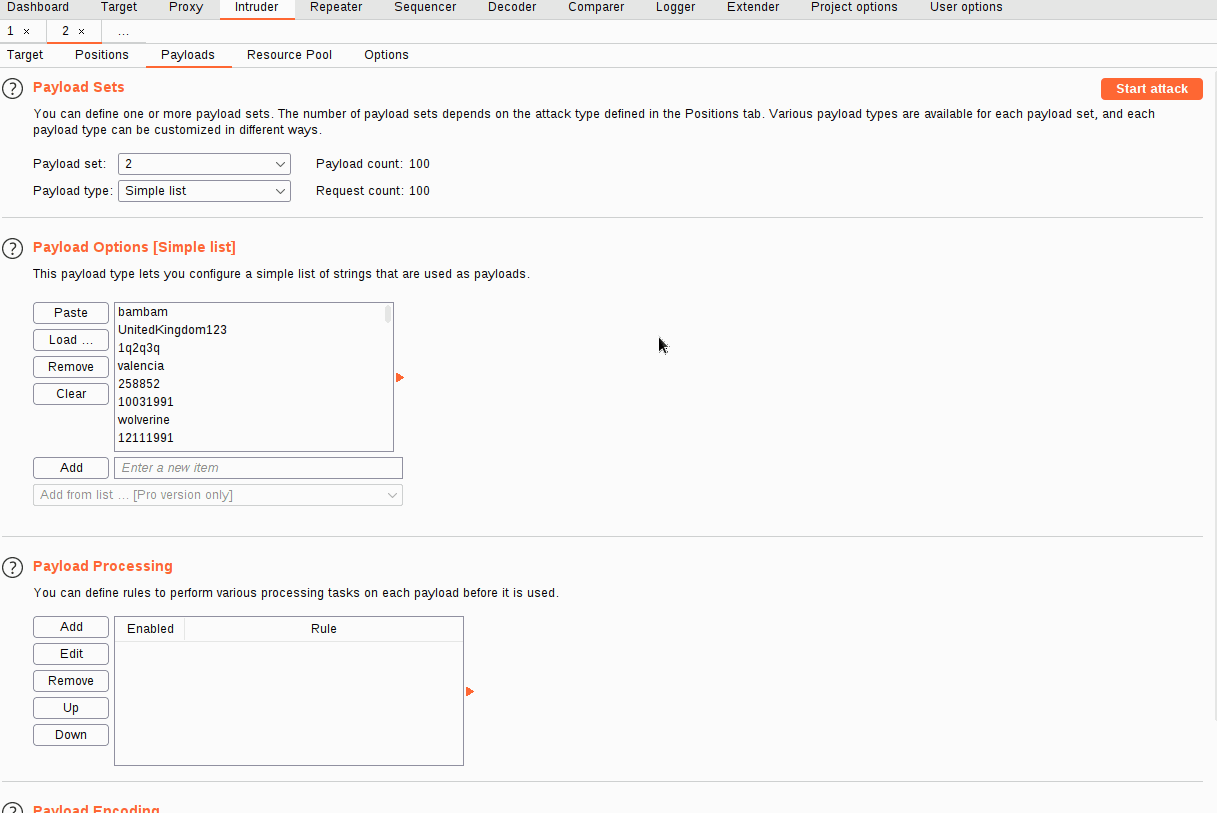The height and width of the screenshot is (813, 1217).
Task: Select UnitedKingdom123 in the payload list
Action: [172, 330]
